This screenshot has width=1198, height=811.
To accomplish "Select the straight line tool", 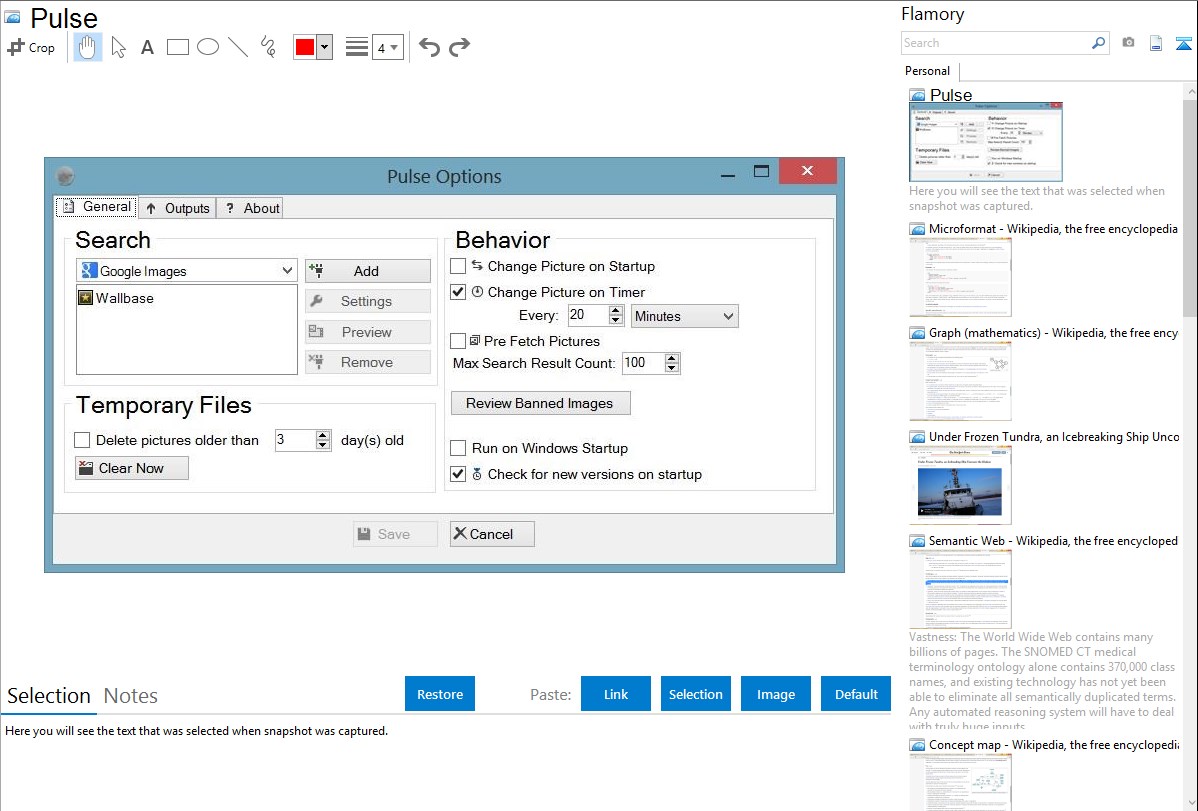I will (238, 47).
